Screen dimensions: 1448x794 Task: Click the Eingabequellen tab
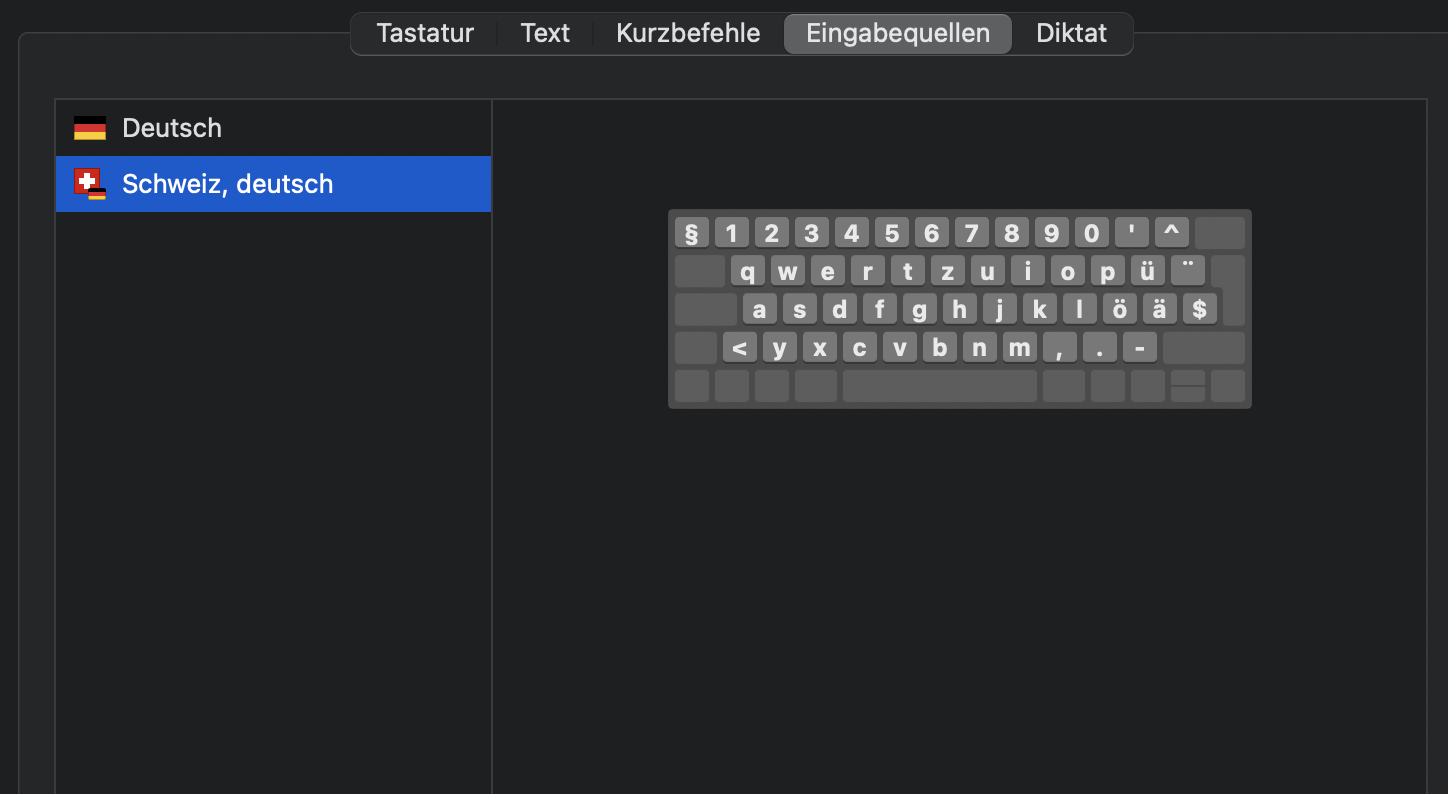[898, 33]
